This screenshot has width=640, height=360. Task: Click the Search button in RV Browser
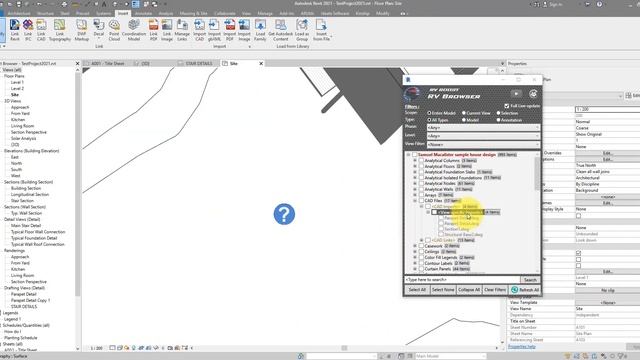[530, 280]
